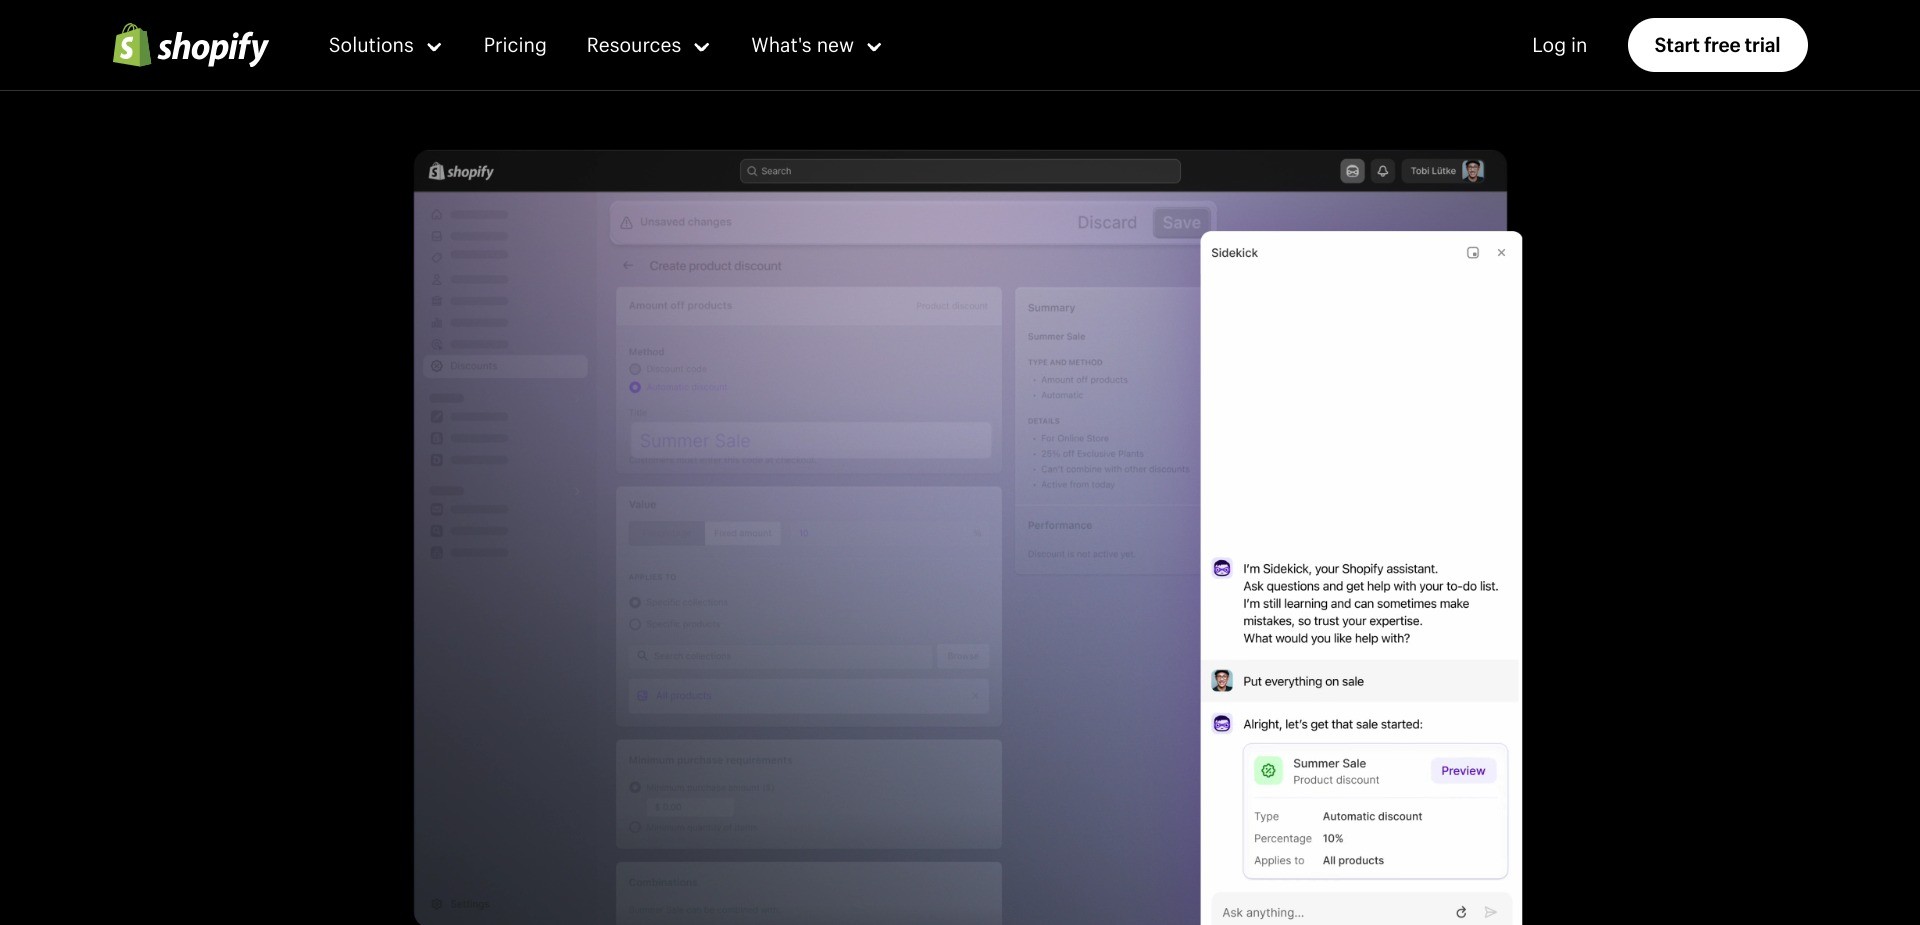Open the What's new dropdown
1920x925 pixels.
tap(816, 46)
